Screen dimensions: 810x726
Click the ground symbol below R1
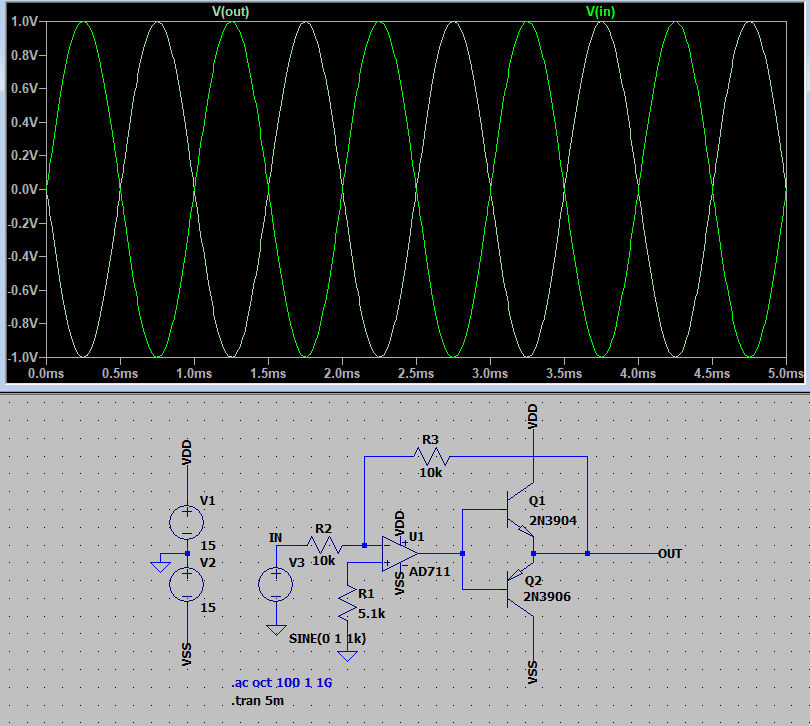[347, 656]
